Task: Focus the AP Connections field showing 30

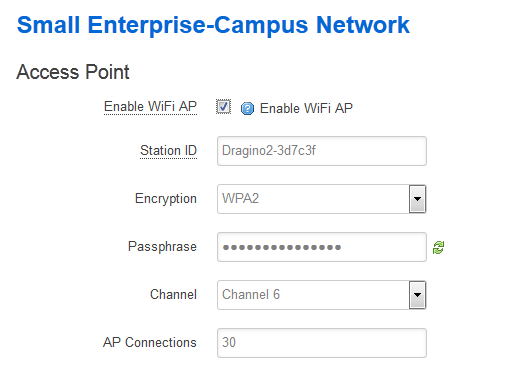Action: [322, 343]
